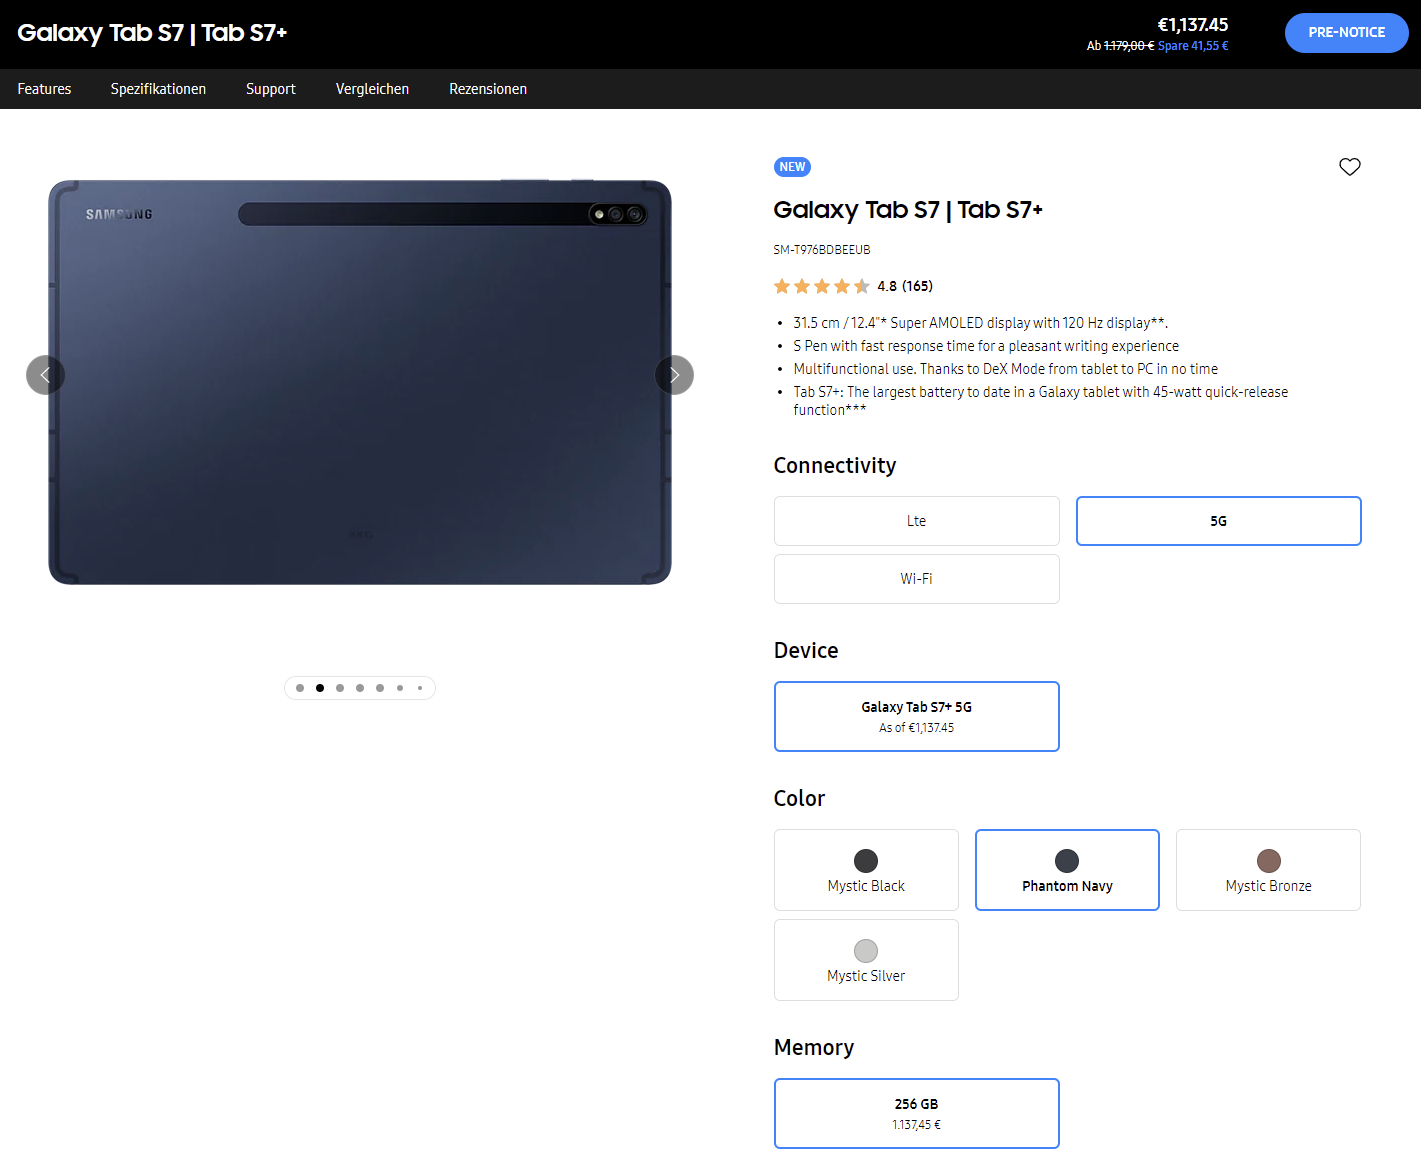1421x1173 pixels.
Task: Select 5G connectivity option
Action: (1218, 521)
